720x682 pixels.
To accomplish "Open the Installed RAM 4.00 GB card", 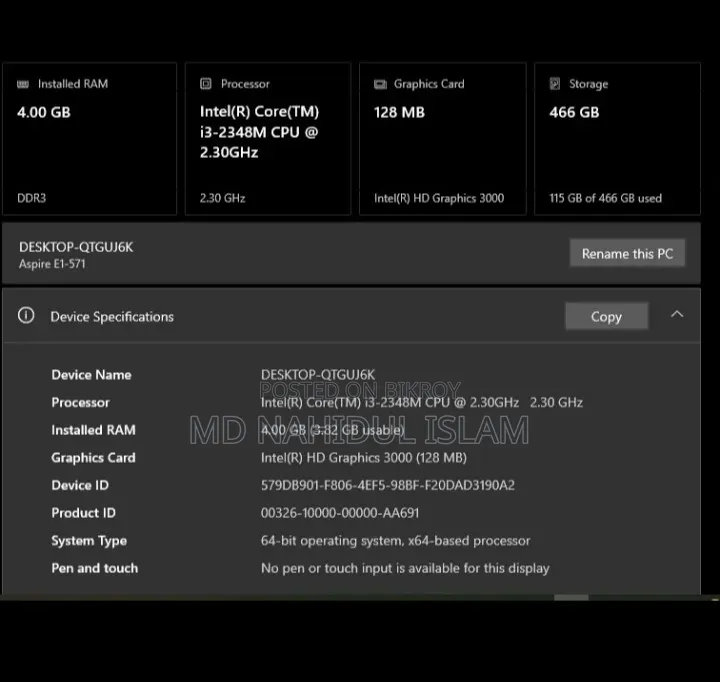I will (90, 139).
